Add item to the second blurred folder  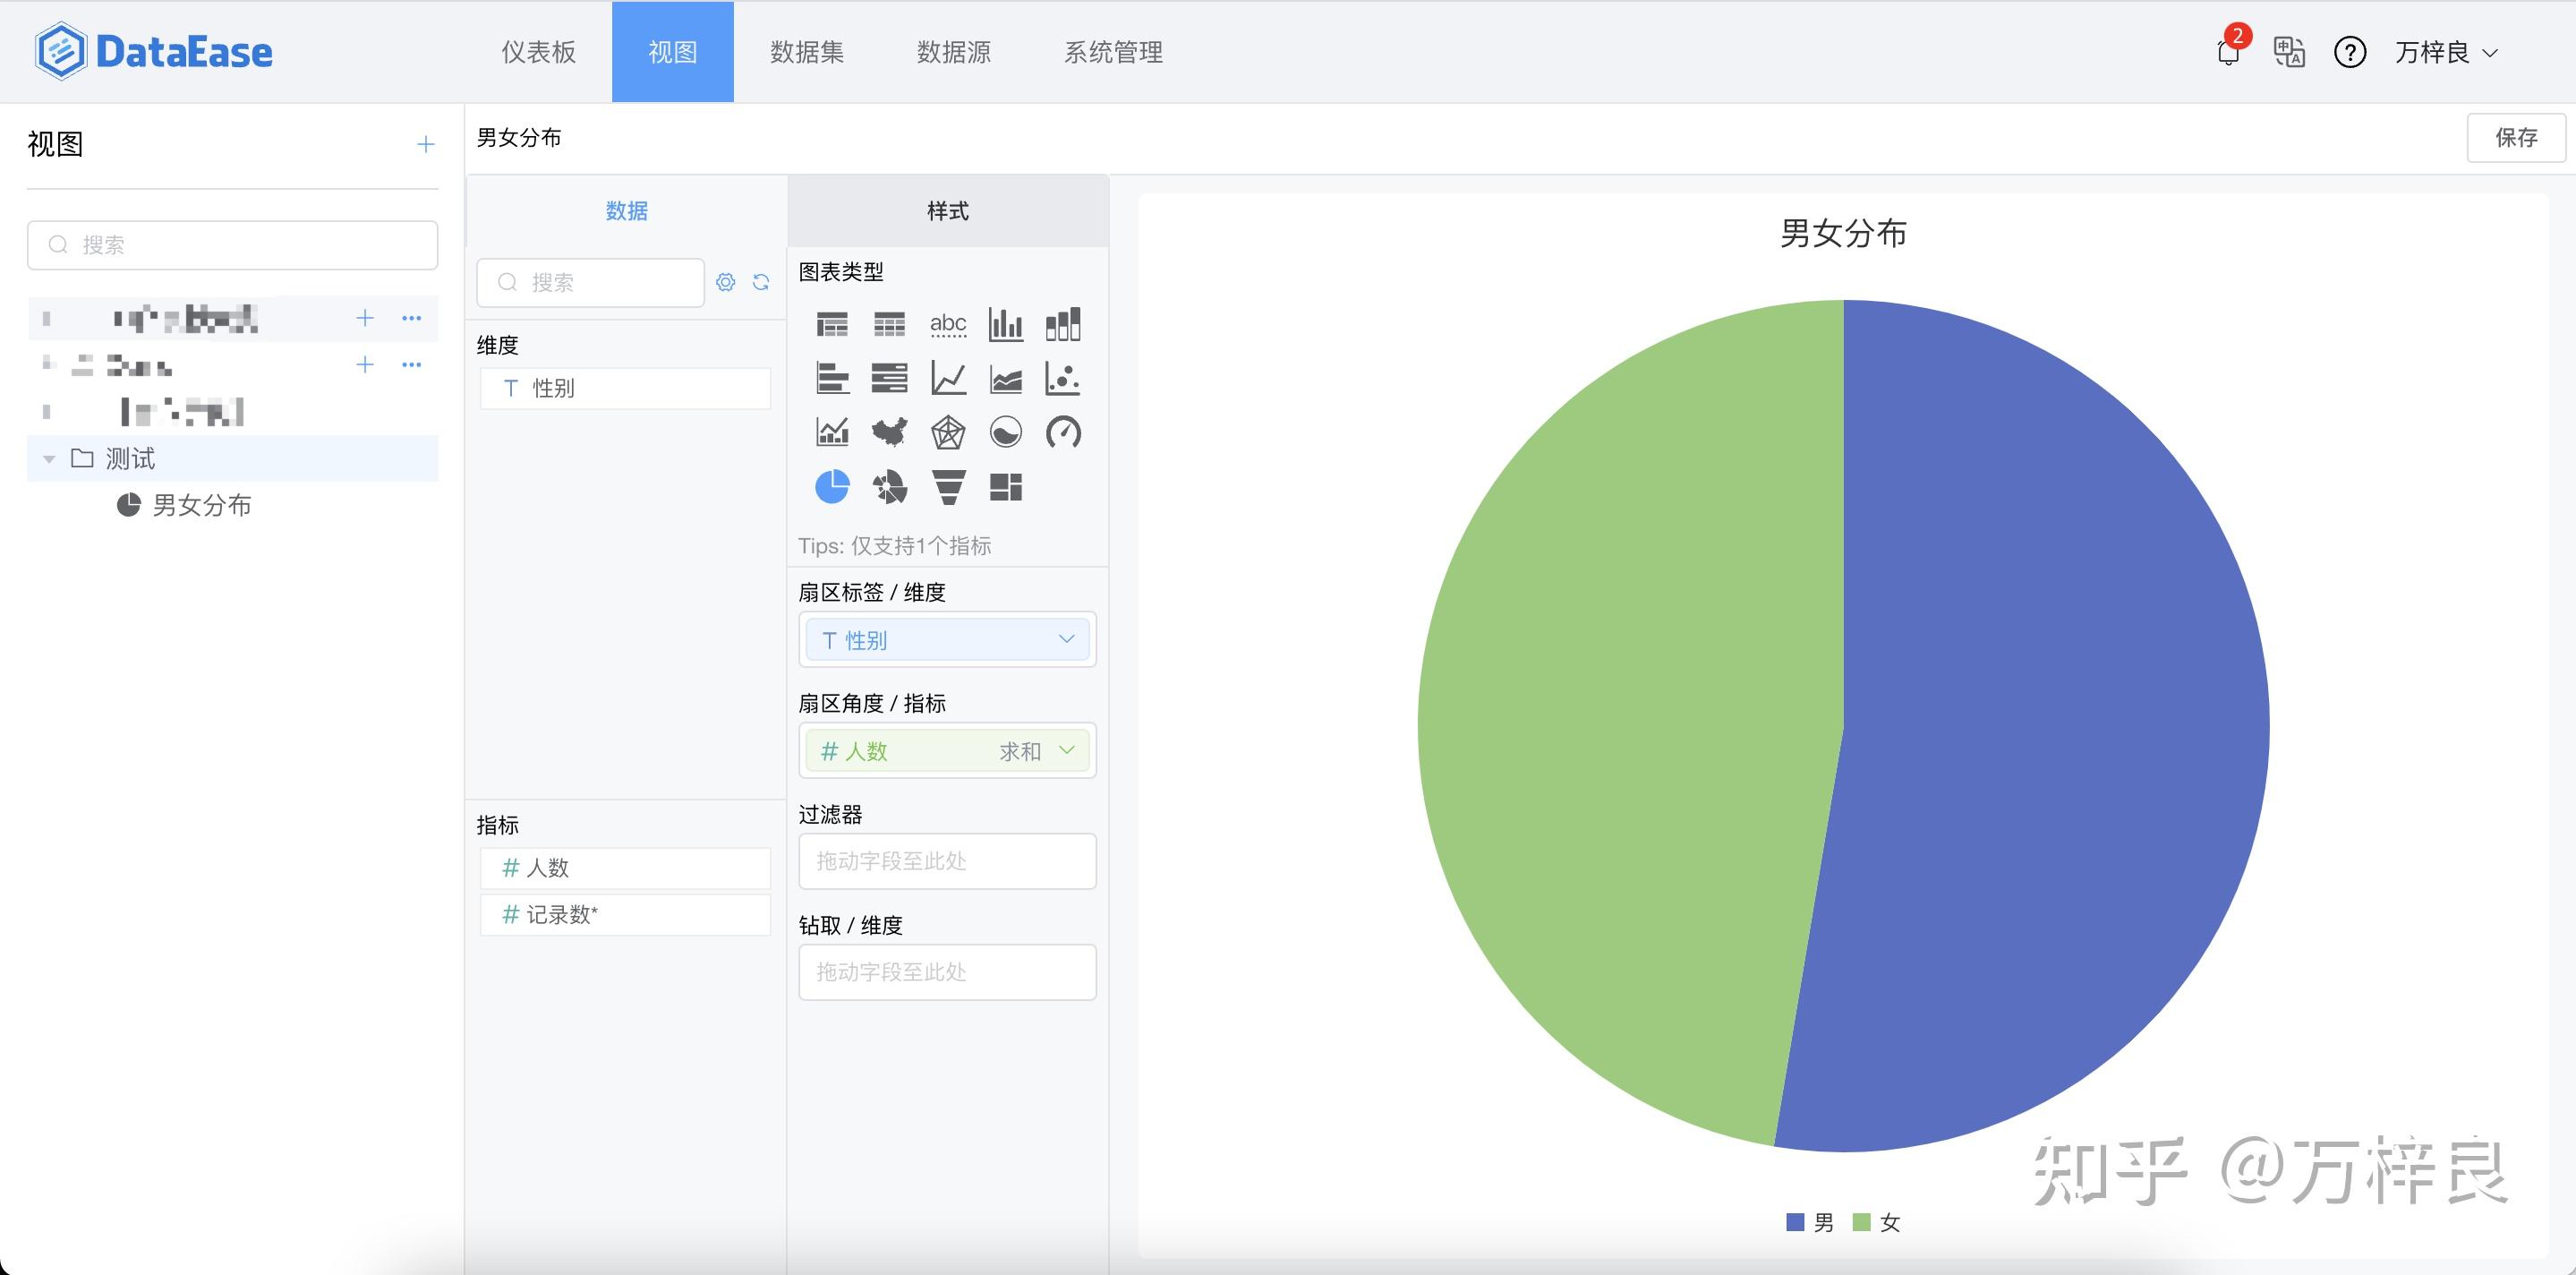tap(365, 364)
